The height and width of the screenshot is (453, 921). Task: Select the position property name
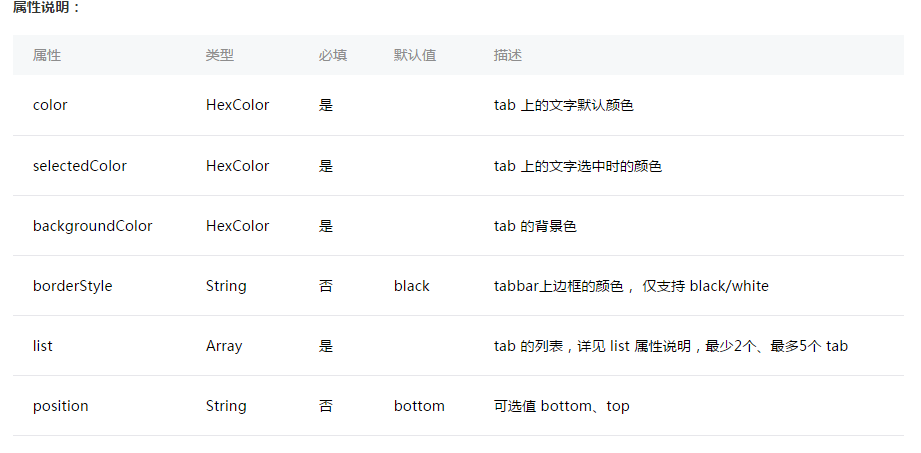pos(60,406)
